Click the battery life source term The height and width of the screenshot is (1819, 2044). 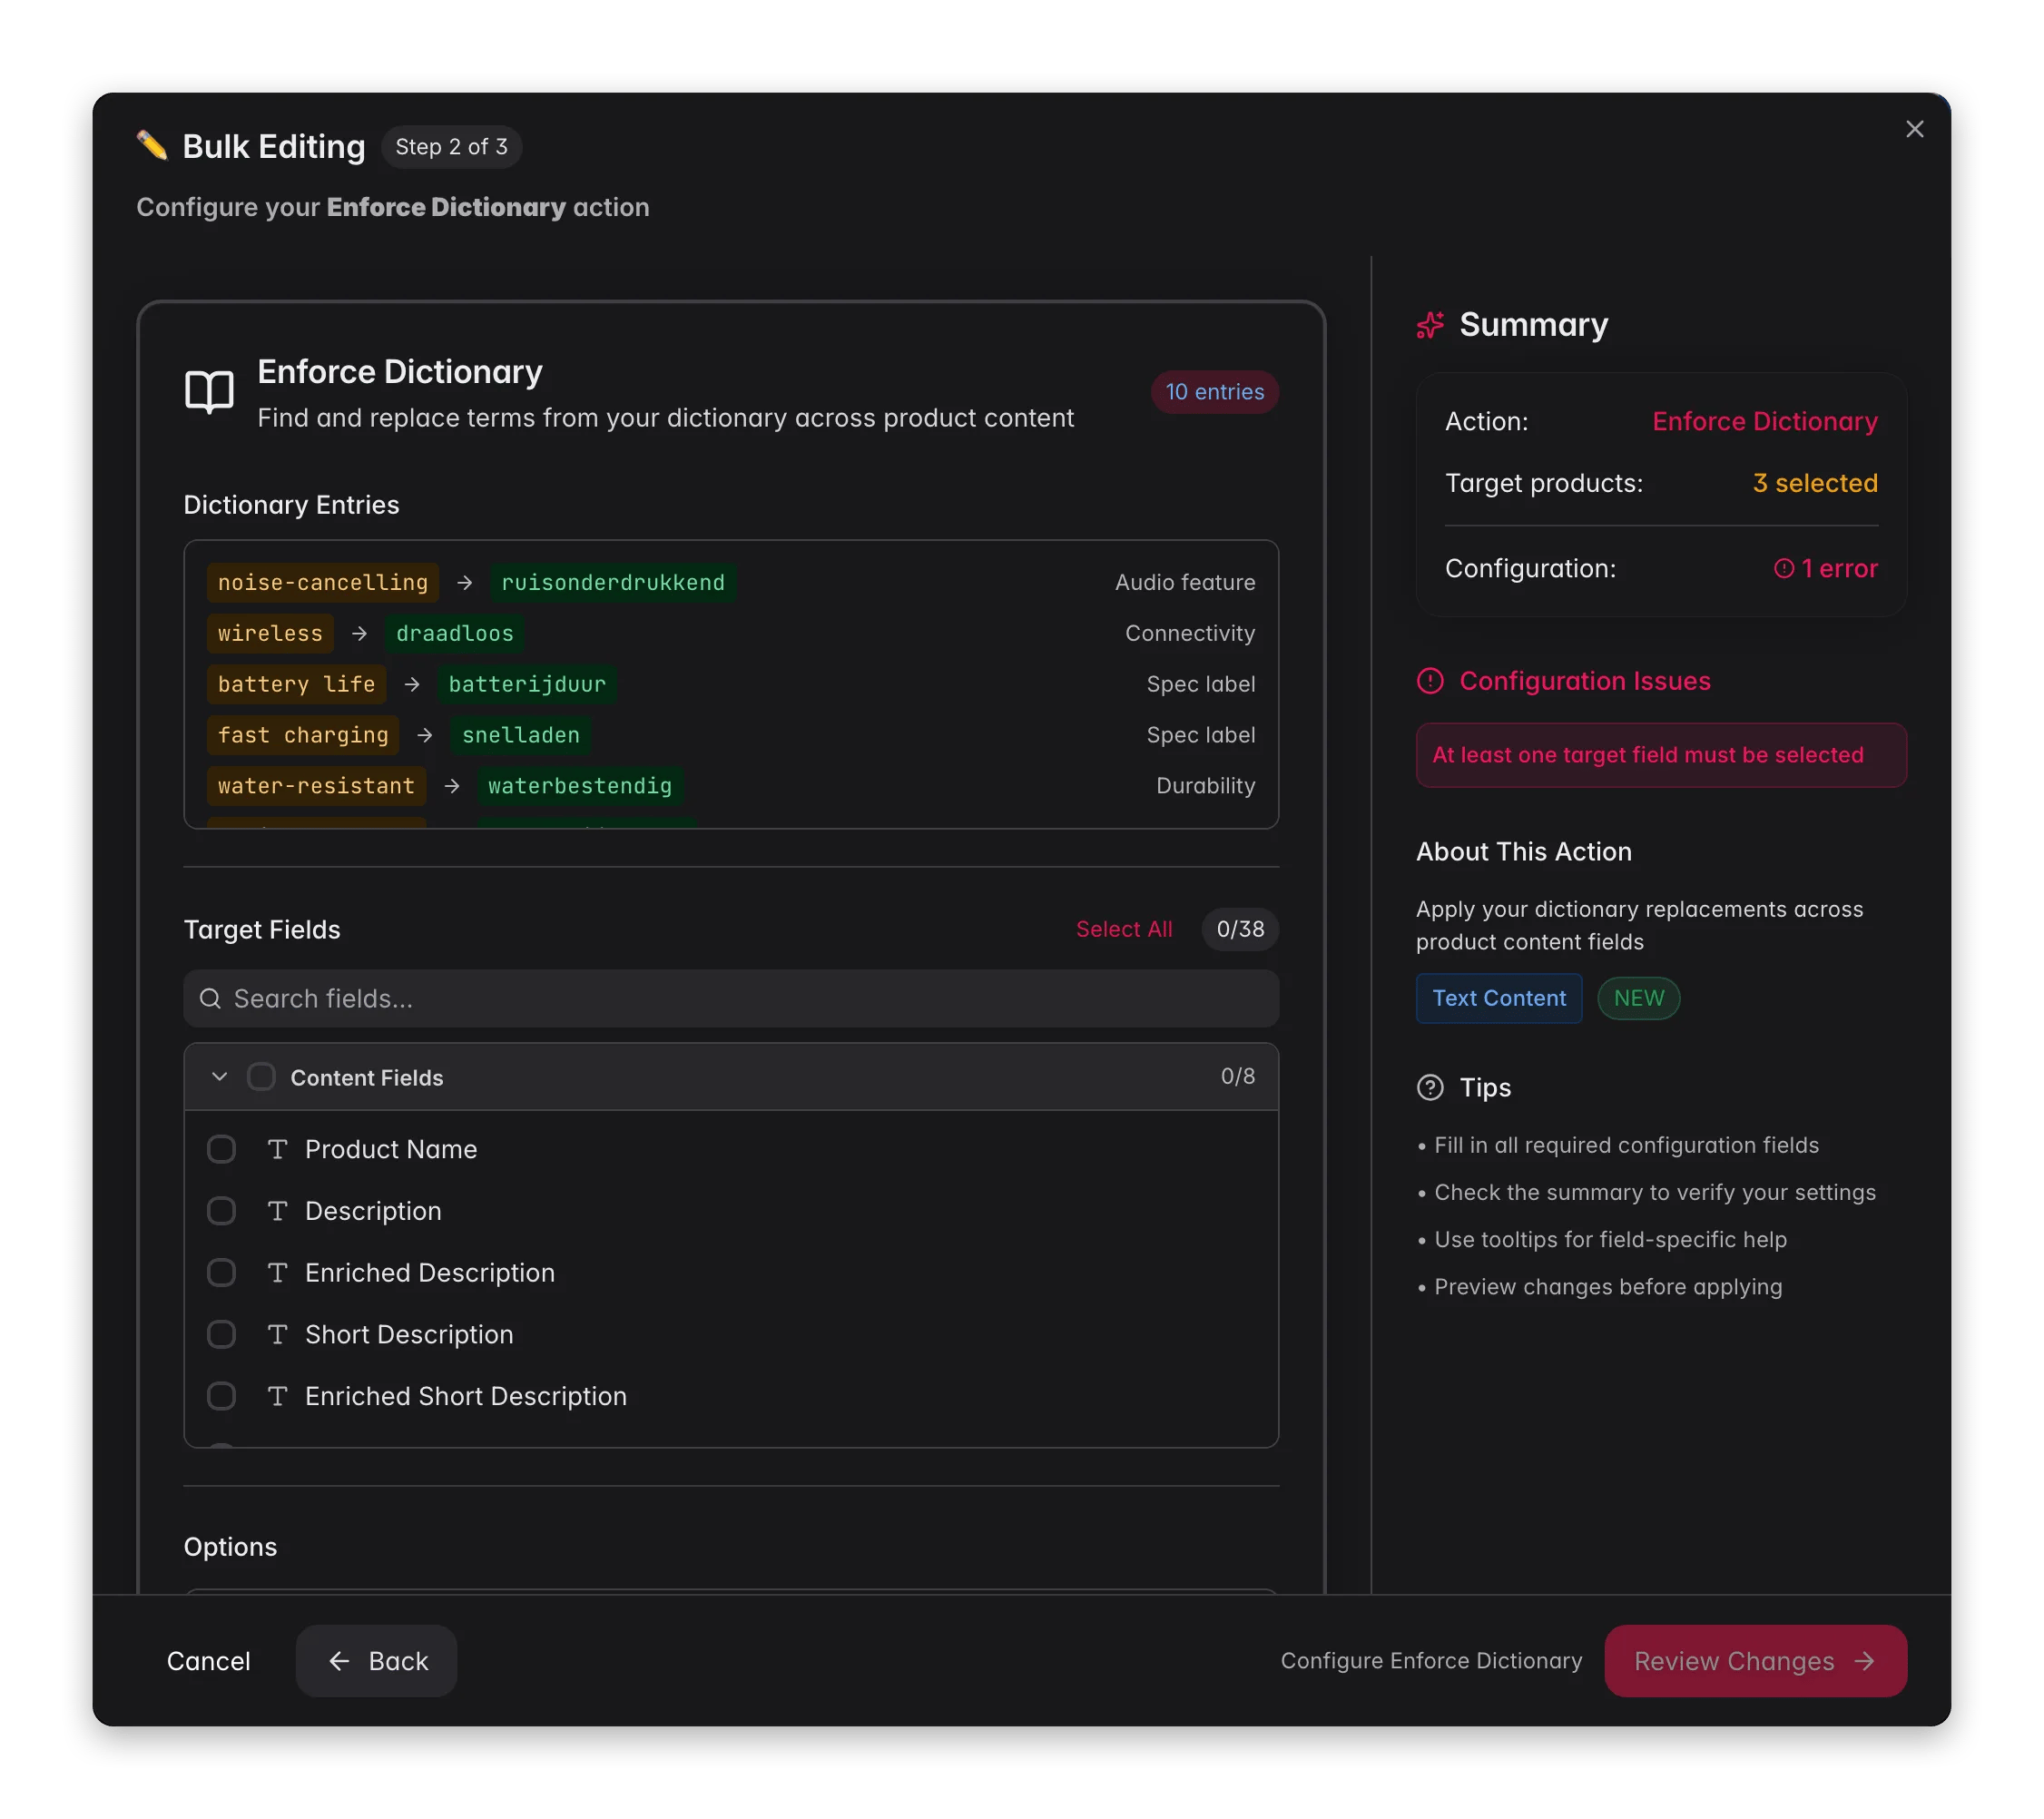[296, 684]
